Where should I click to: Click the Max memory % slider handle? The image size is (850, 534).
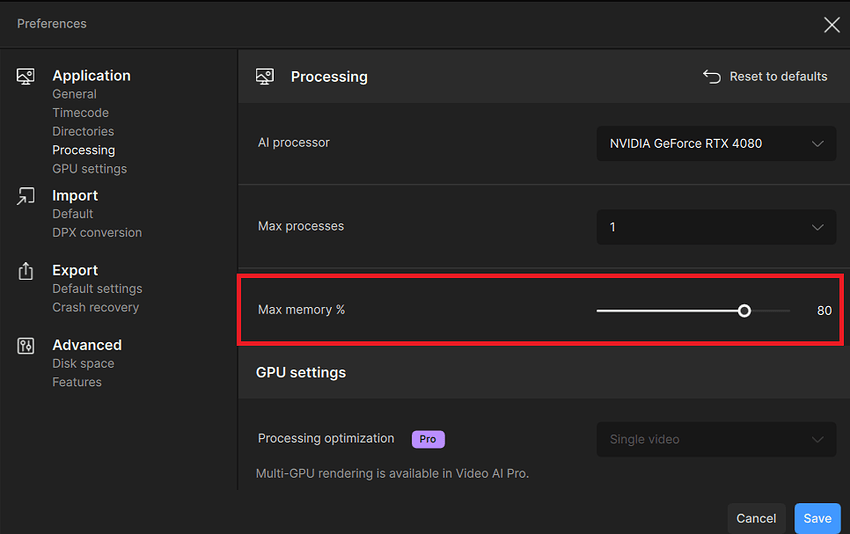(x=744, y=311)
